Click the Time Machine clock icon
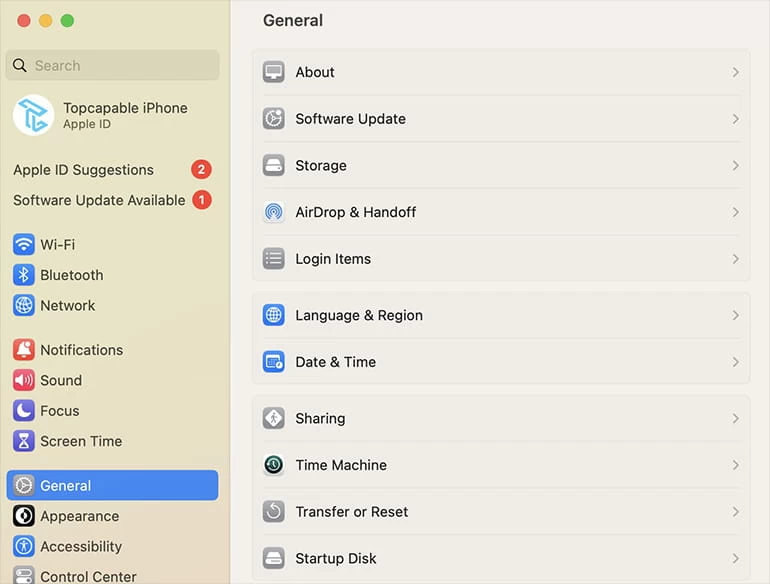The width and height of the screenshot is (770, 584). point(273,465)
